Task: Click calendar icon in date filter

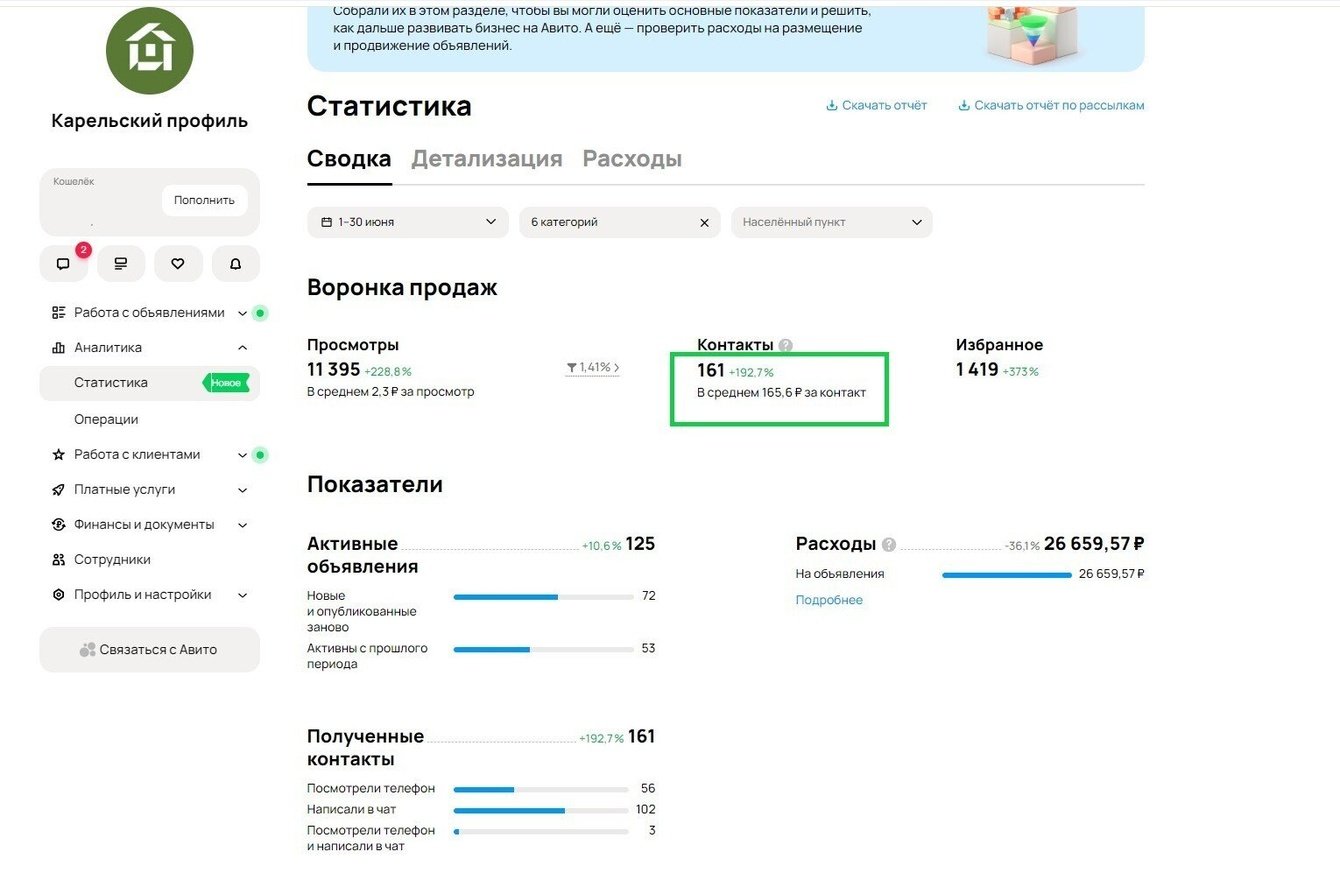Action: 326,222
